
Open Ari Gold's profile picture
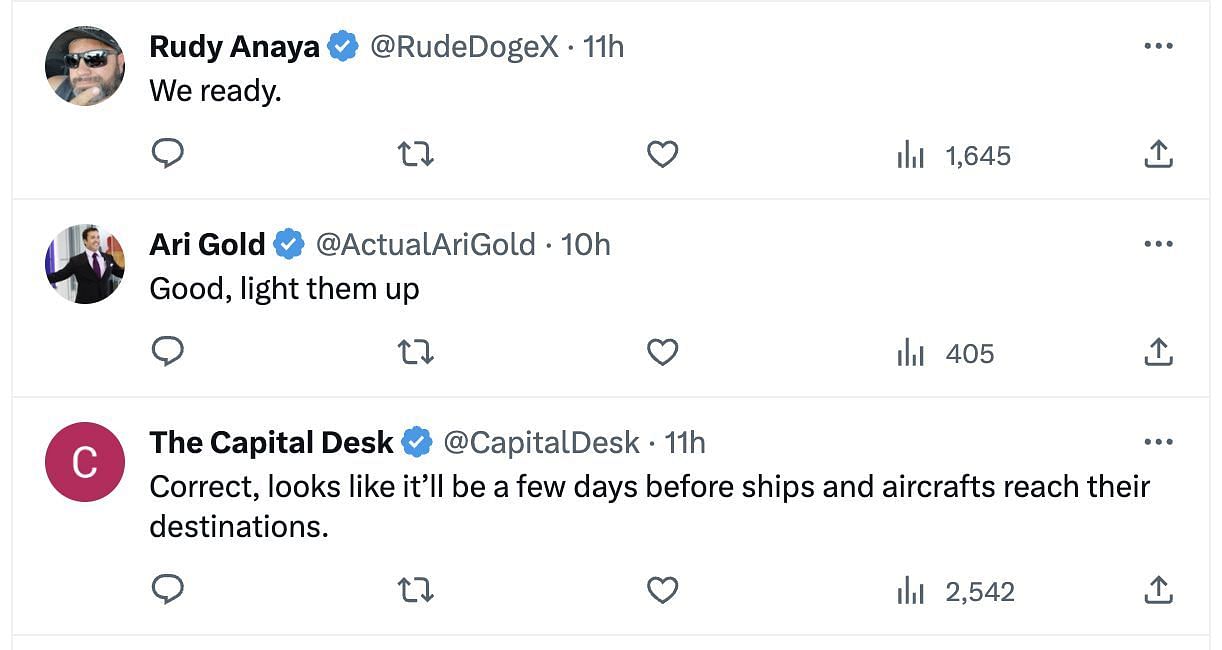coord(85,264)
